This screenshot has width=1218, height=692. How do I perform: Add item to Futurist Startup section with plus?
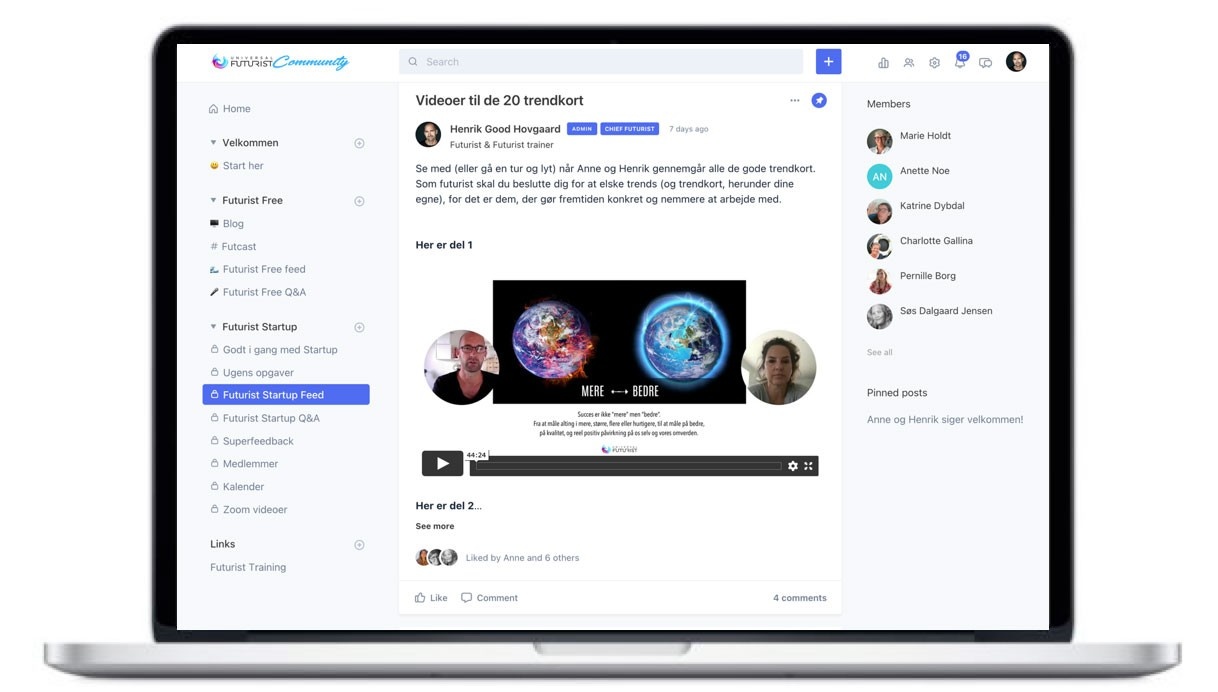[x=360, y=327]
